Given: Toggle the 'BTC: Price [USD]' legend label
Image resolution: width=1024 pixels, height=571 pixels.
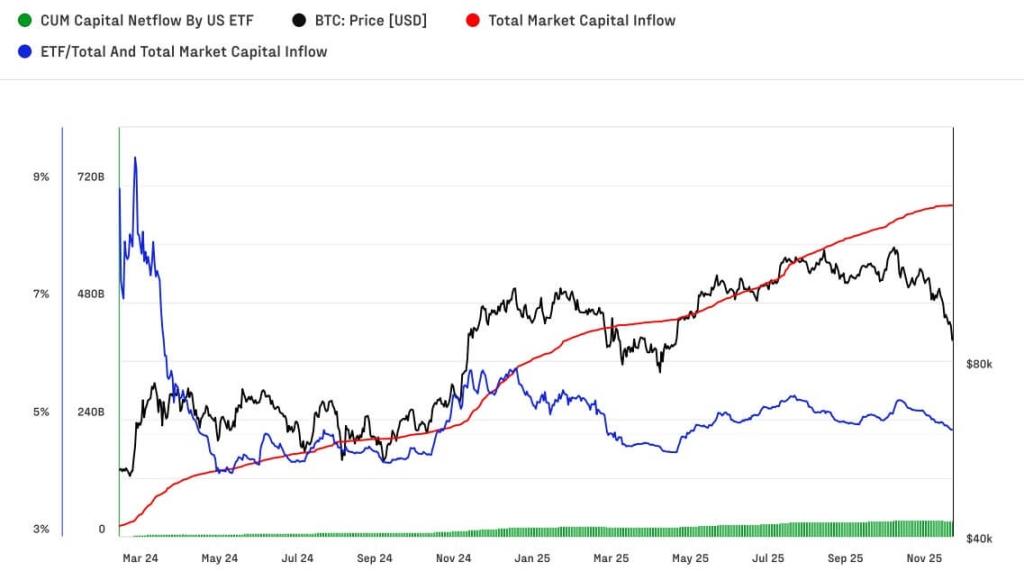Looking at the screenshot, I should point(373,20).
